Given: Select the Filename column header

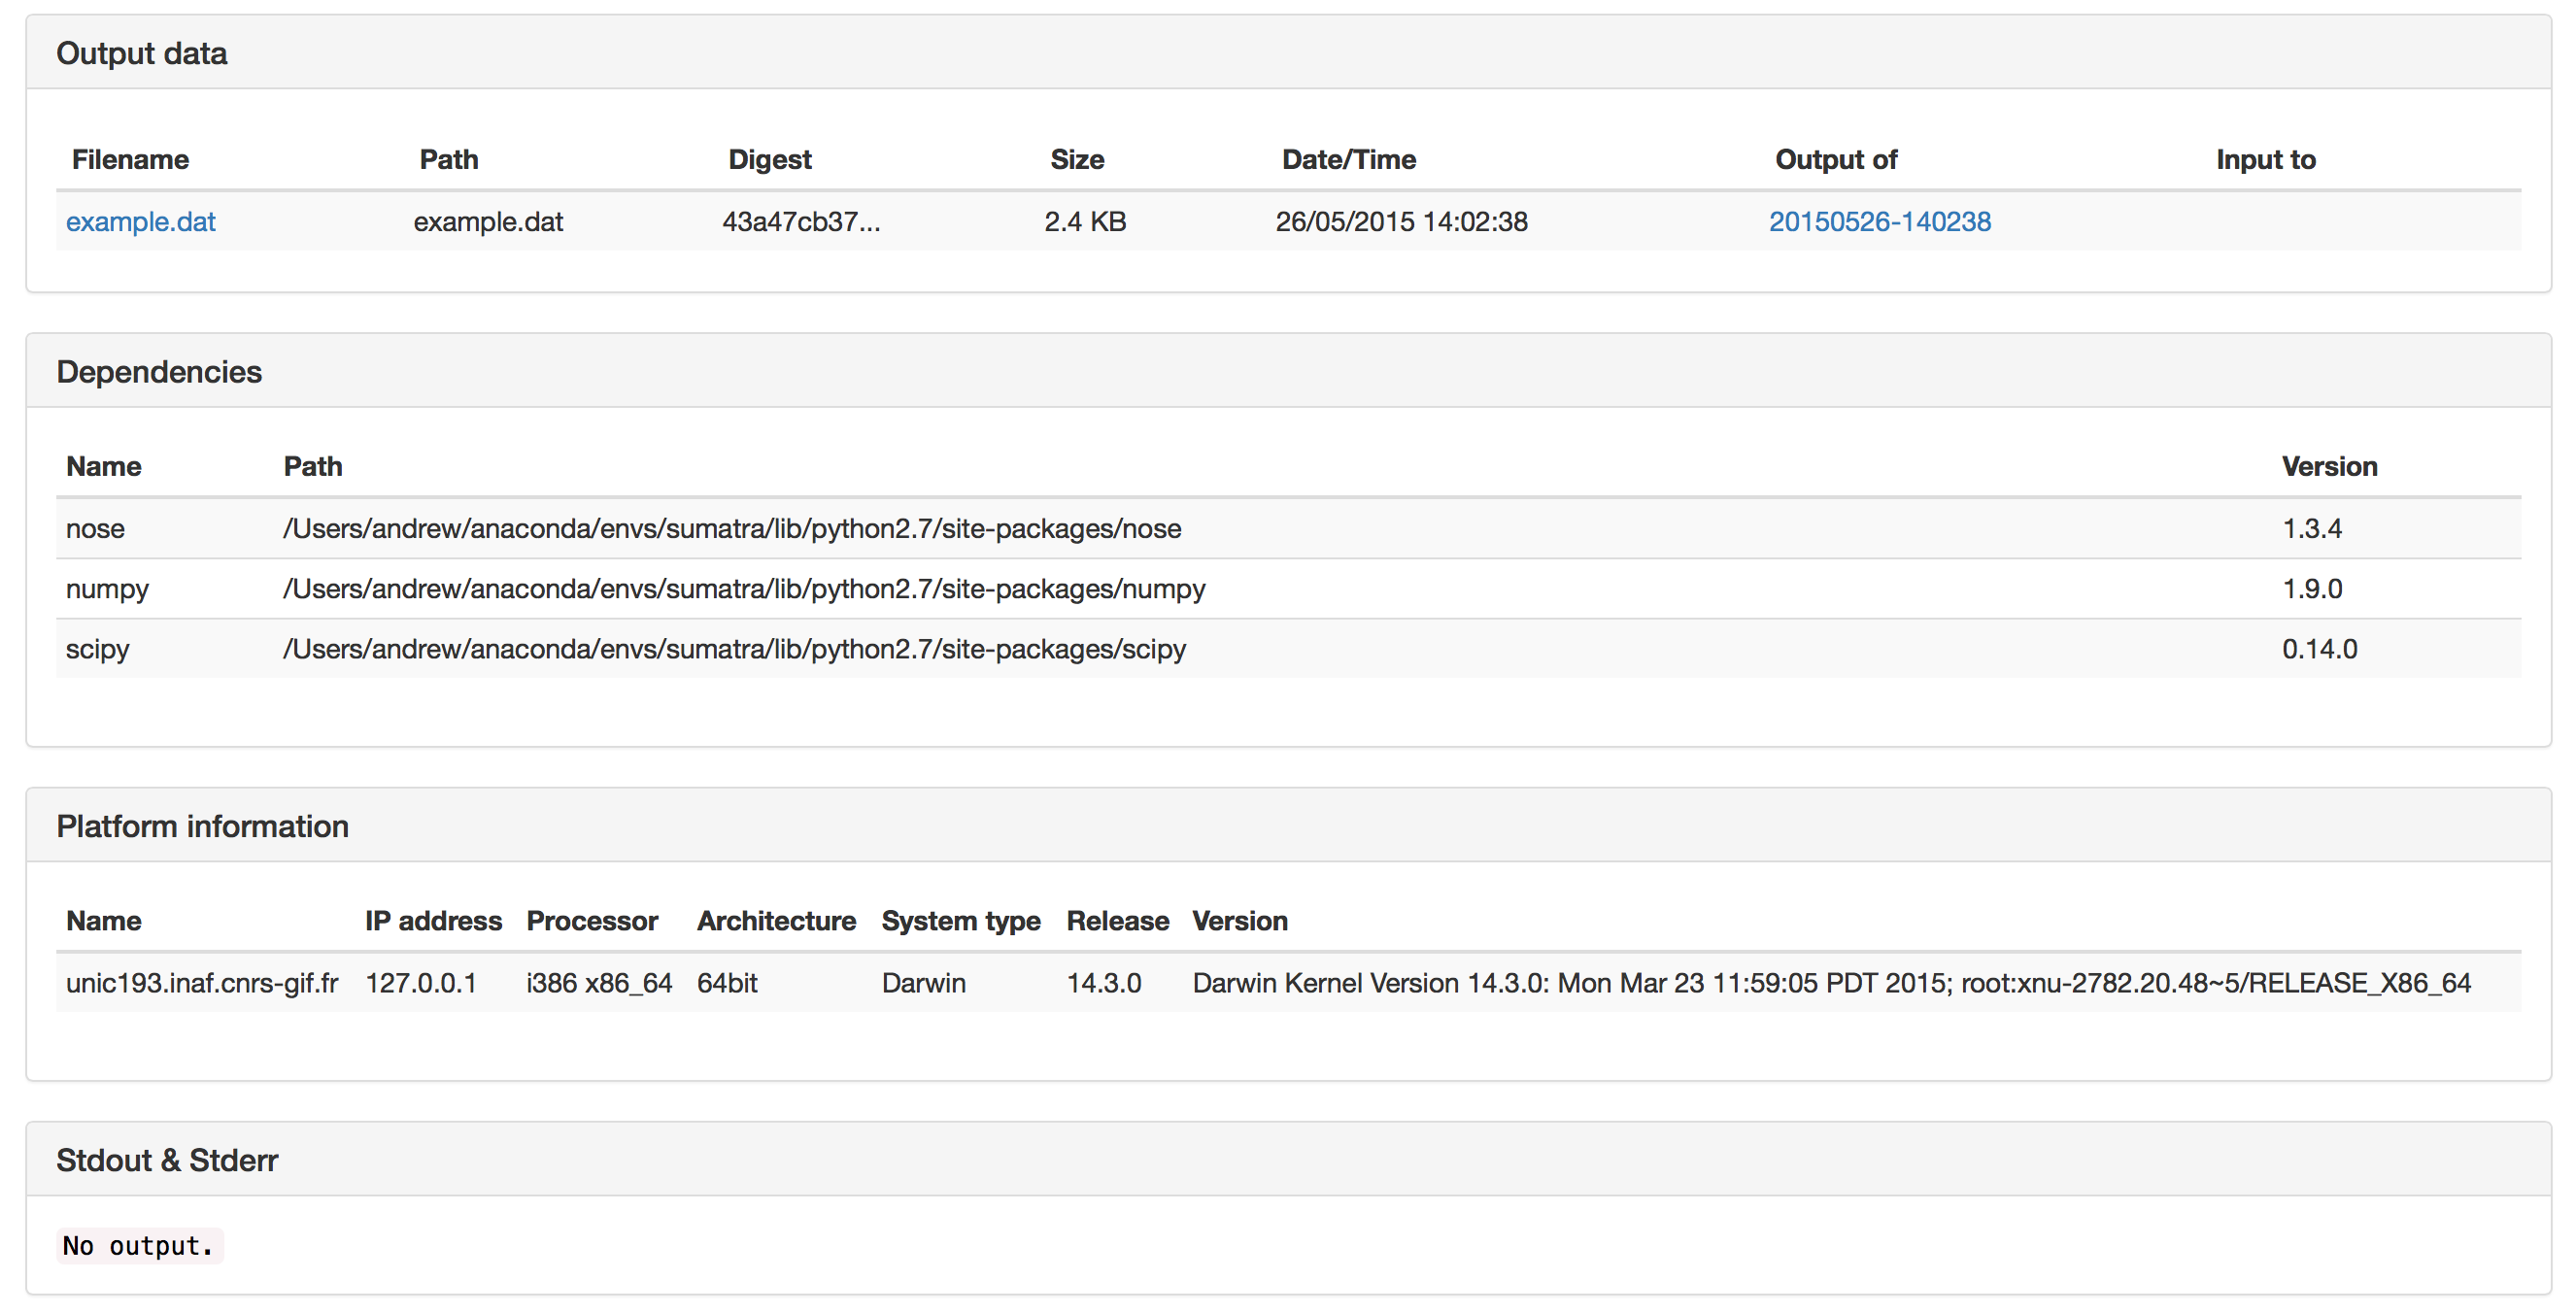Looking at the screenshot, I should 130,159.
